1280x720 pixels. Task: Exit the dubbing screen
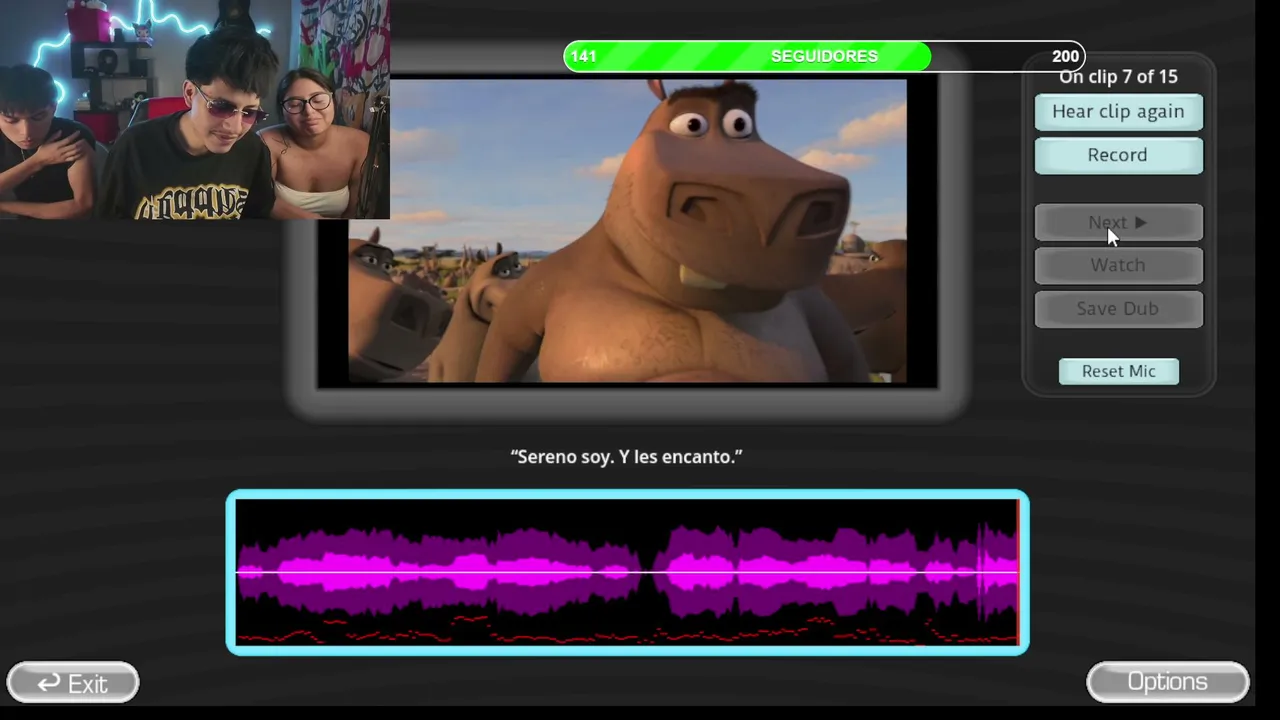click(73, 683)
